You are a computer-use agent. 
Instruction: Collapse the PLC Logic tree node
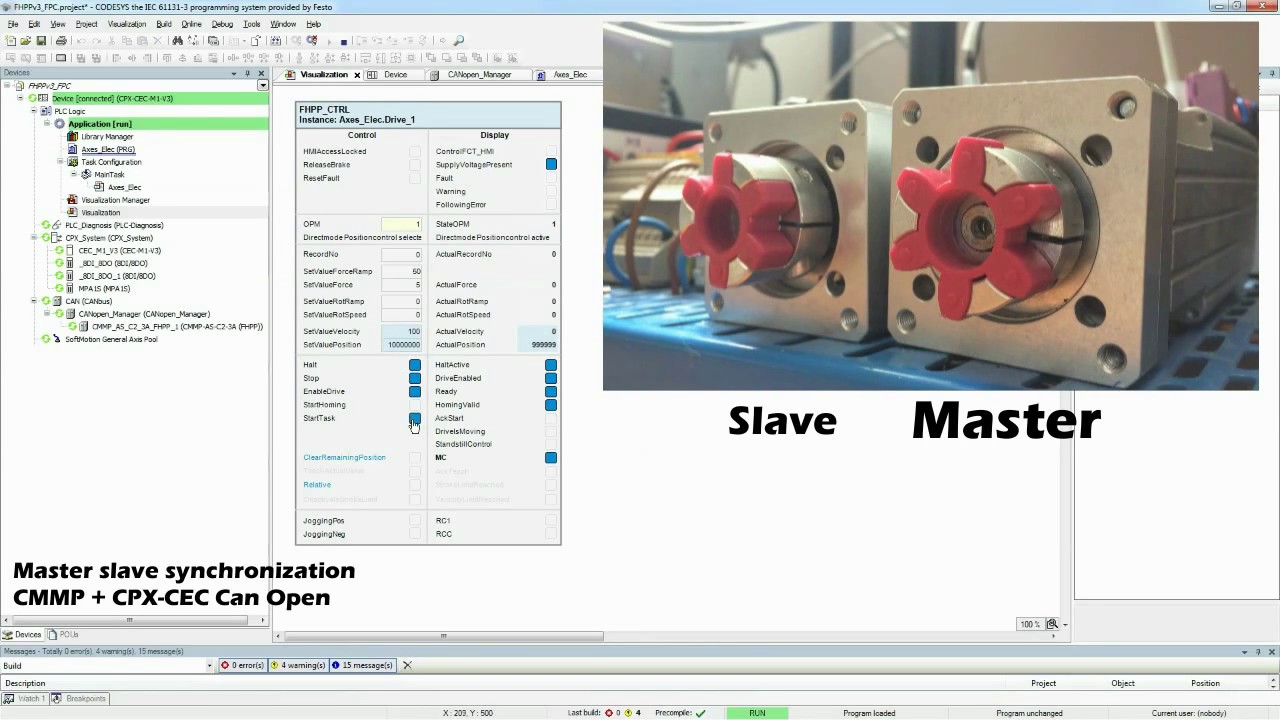coord(34,111)
